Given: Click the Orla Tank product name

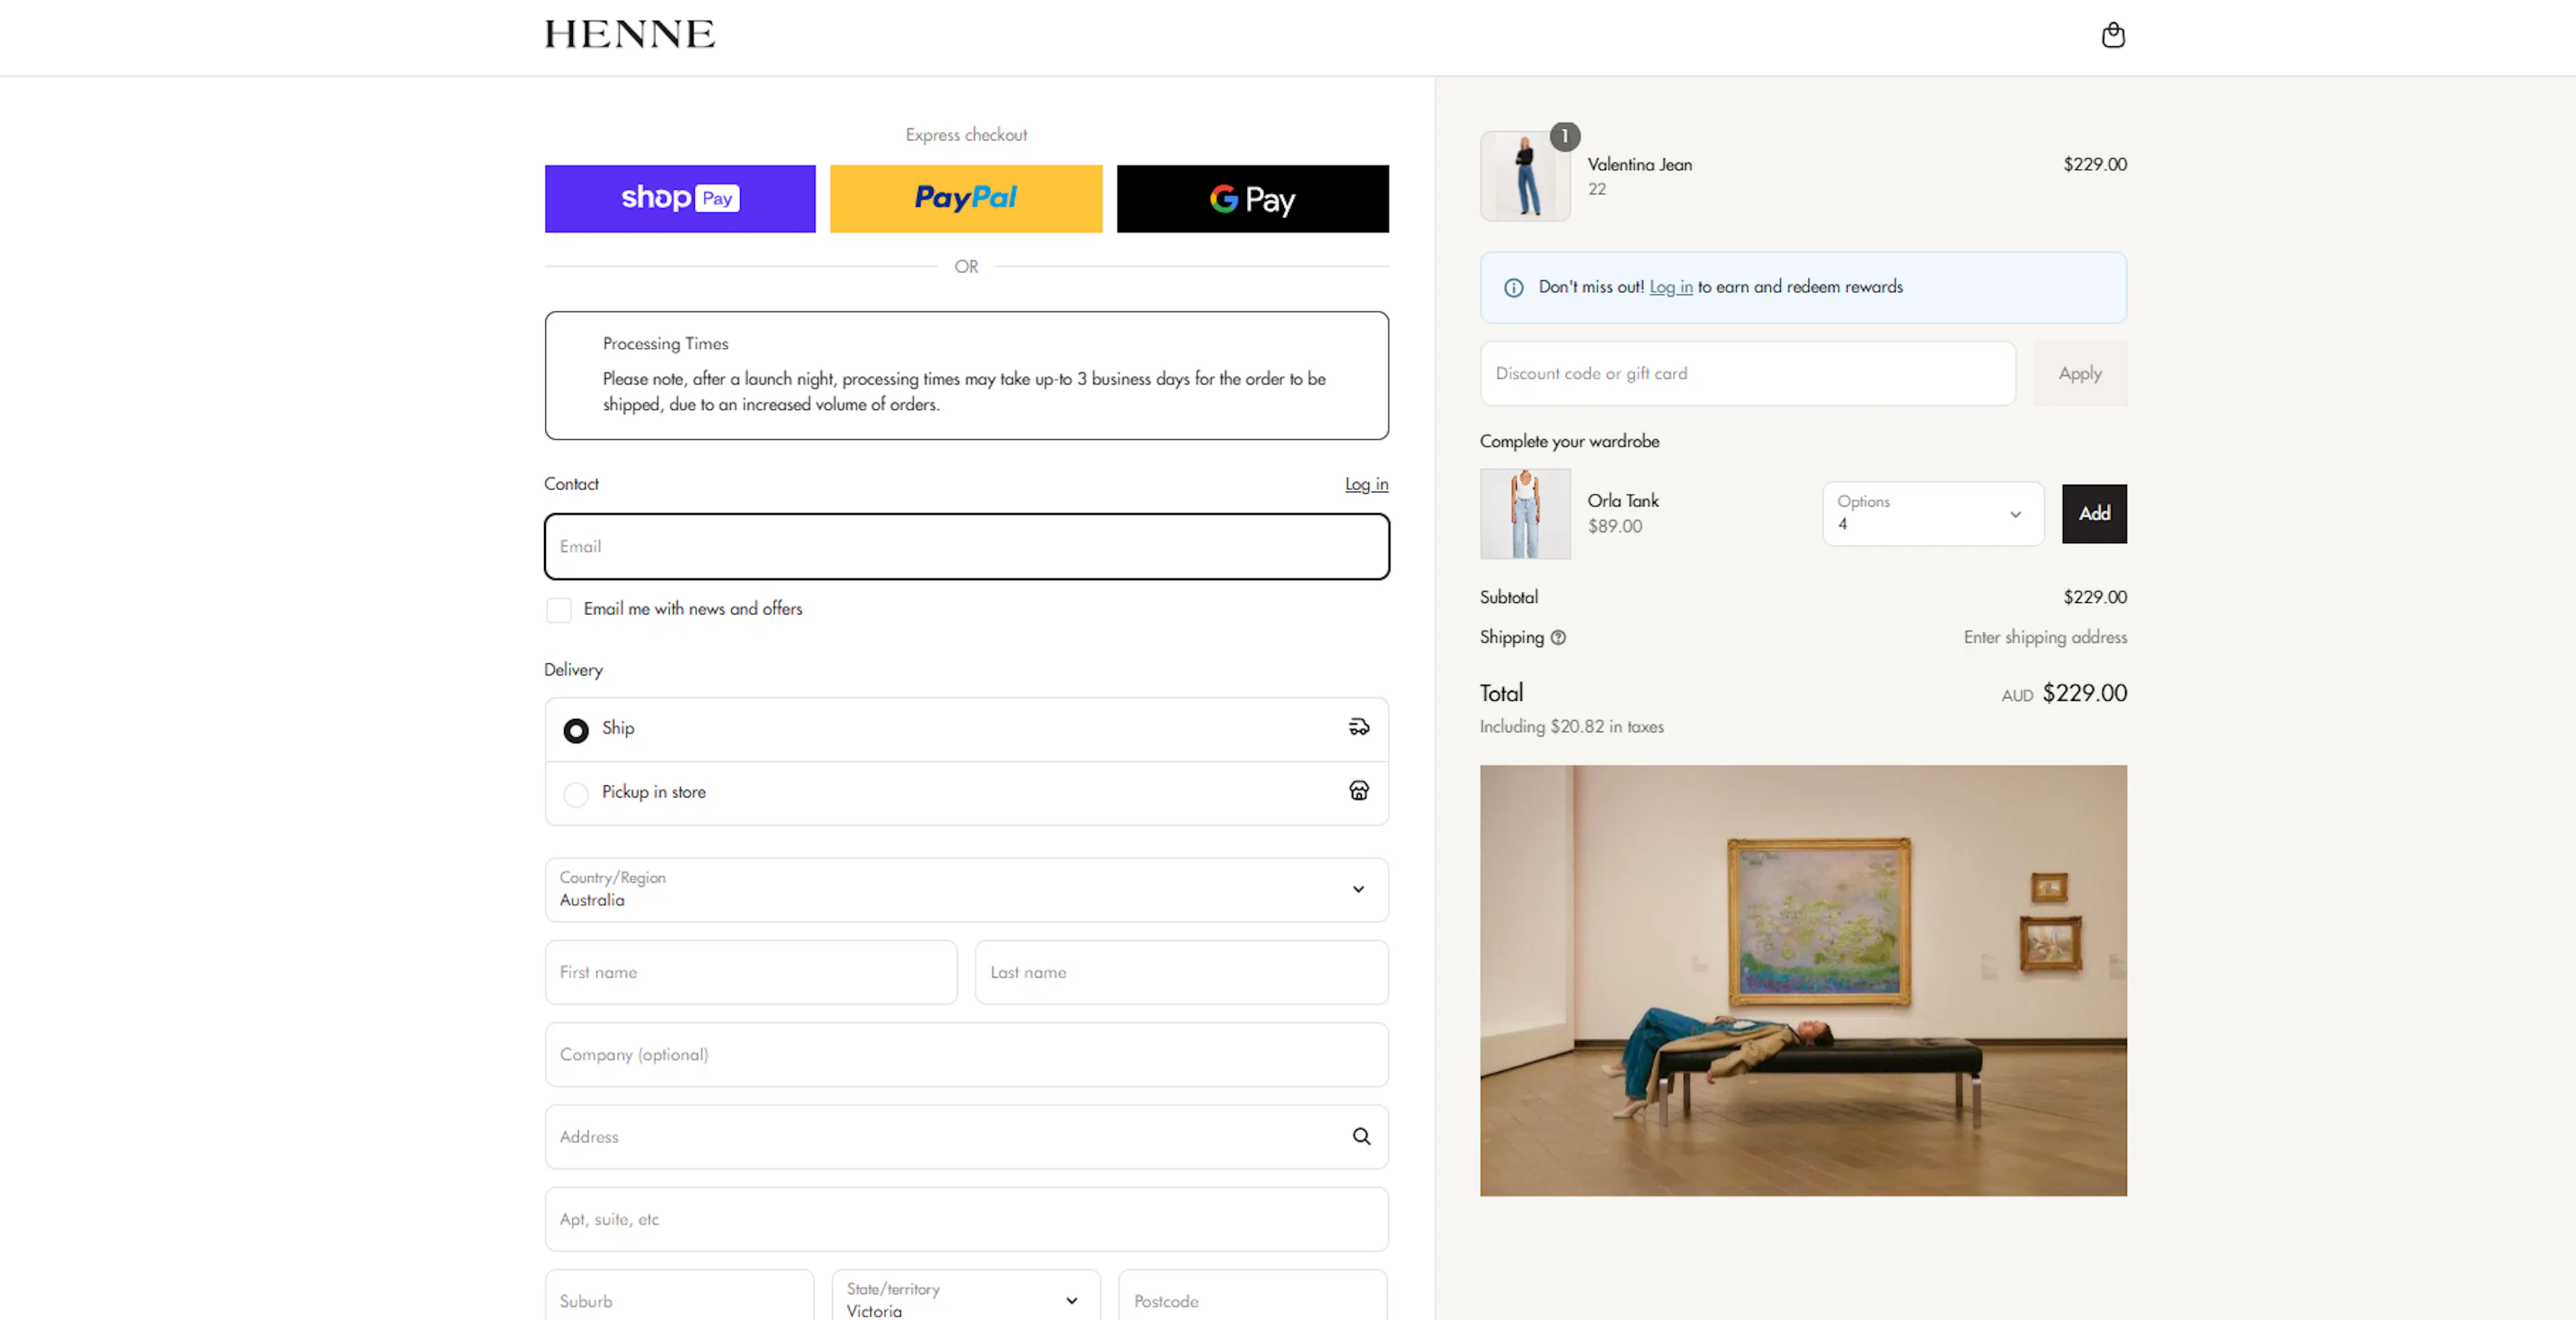Looking at the screenshot, I should pyautogui.click(x=1622, y=501).
